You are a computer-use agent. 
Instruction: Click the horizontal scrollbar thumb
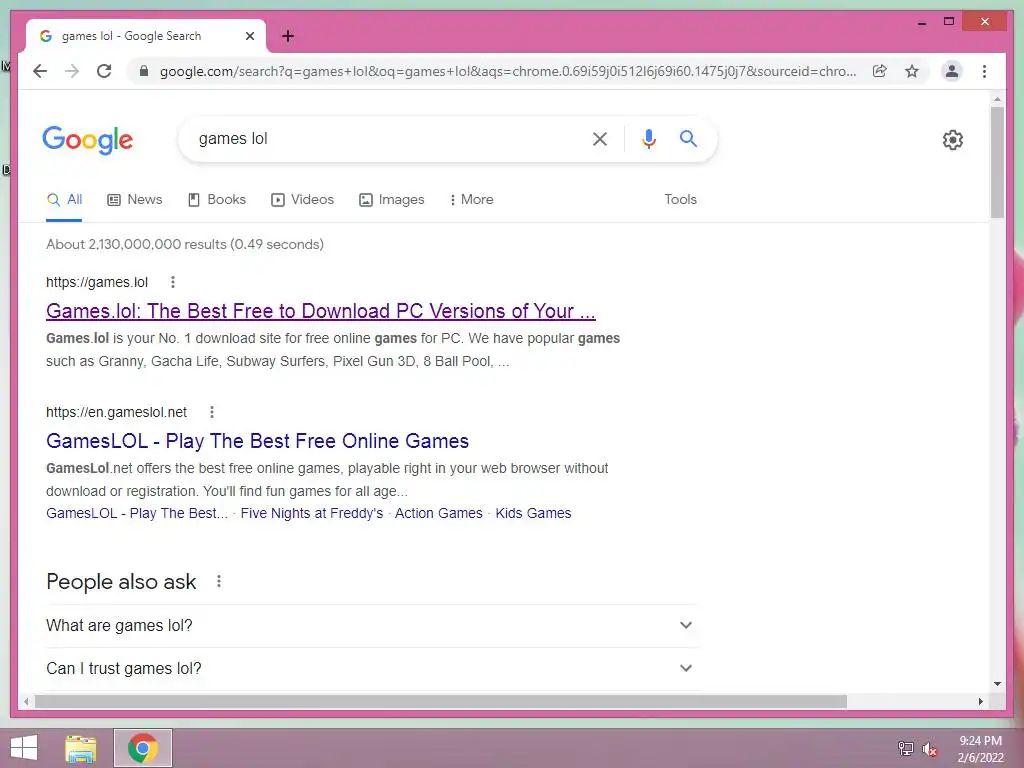click(x=441, y=701)
